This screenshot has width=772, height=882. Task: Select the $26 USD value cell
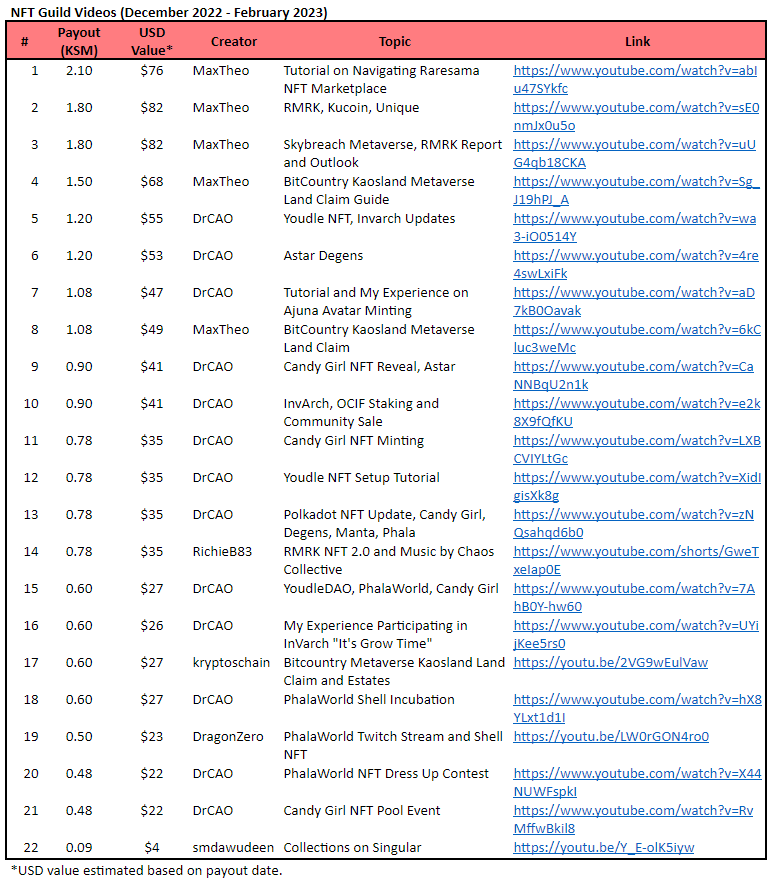tap(152, 626)
